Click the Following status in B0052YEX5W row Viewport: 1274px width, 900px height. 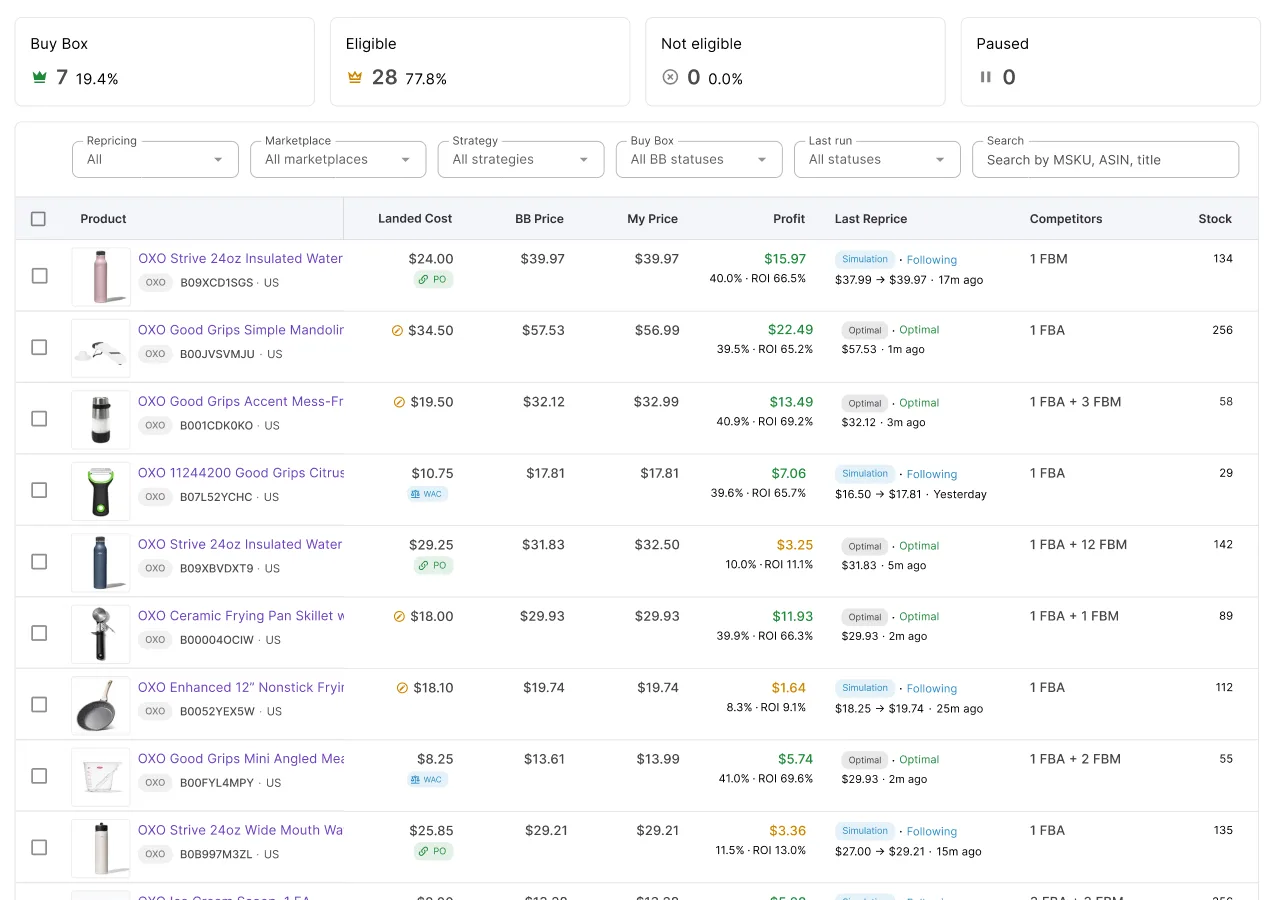(x=932, y=689)
